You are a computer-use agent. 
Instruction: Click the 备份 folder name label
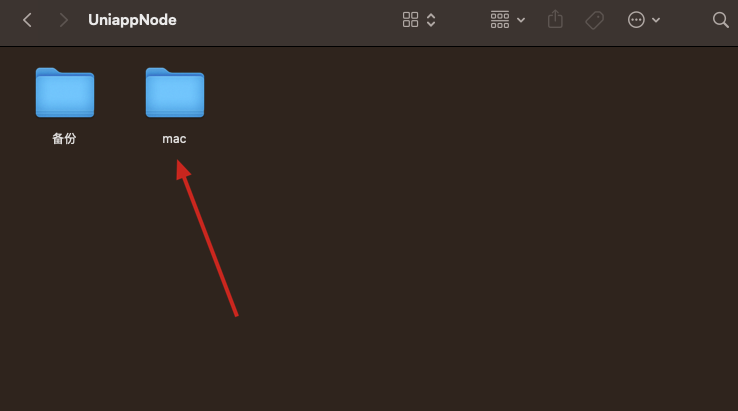pos(64,139)
